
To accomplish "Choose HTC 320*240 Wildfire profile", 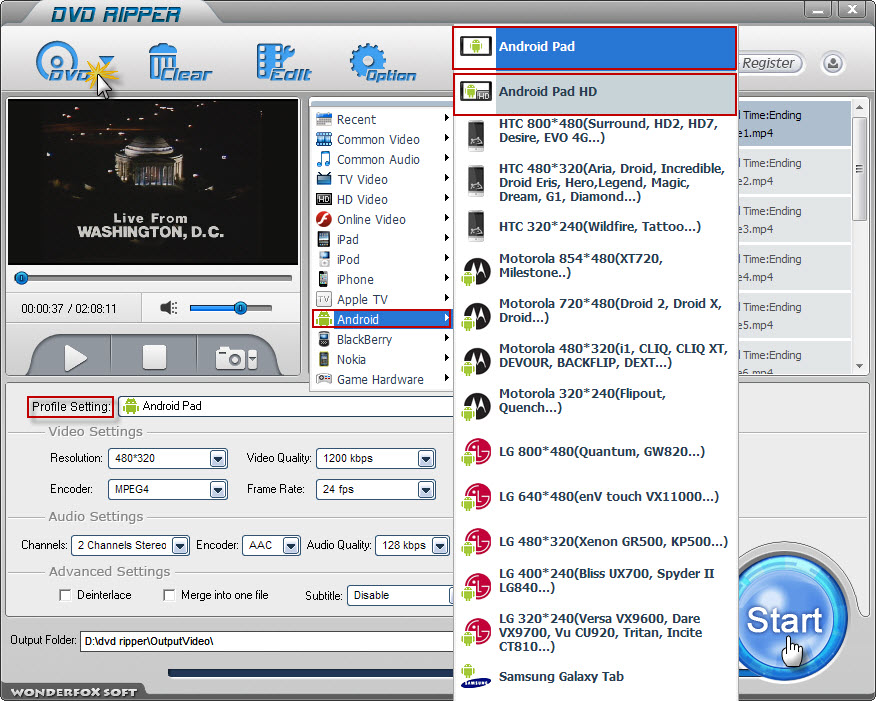I will (594, 226).
